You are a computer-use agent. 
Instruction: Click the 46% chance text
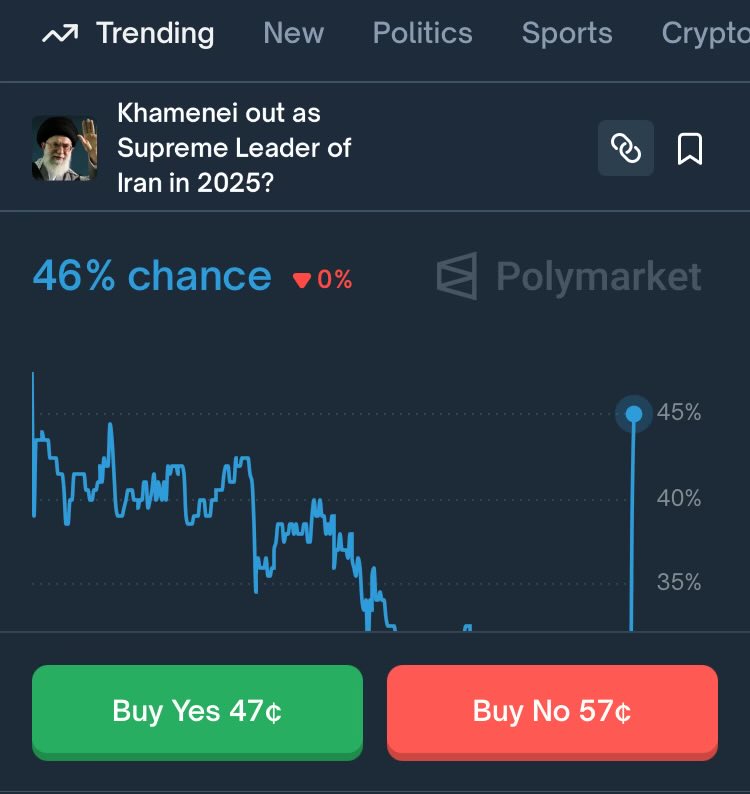tap(152, 276)
